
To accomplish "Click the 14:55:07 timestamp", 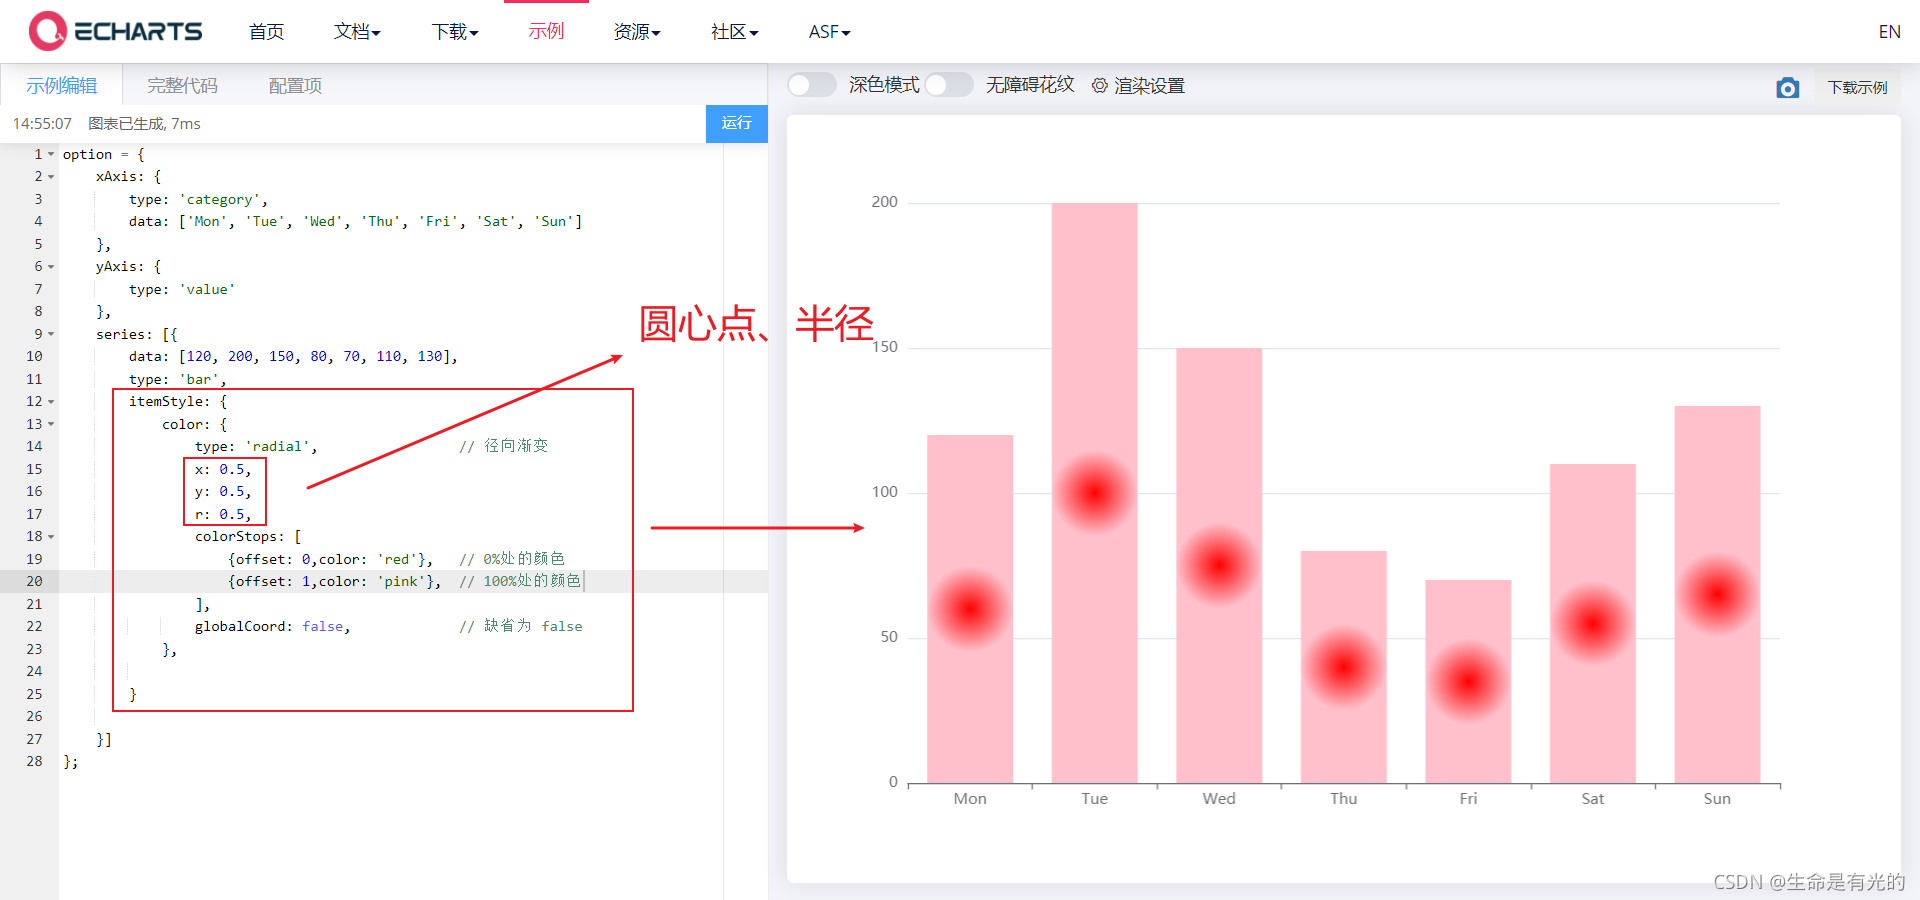I will point(42,124).
